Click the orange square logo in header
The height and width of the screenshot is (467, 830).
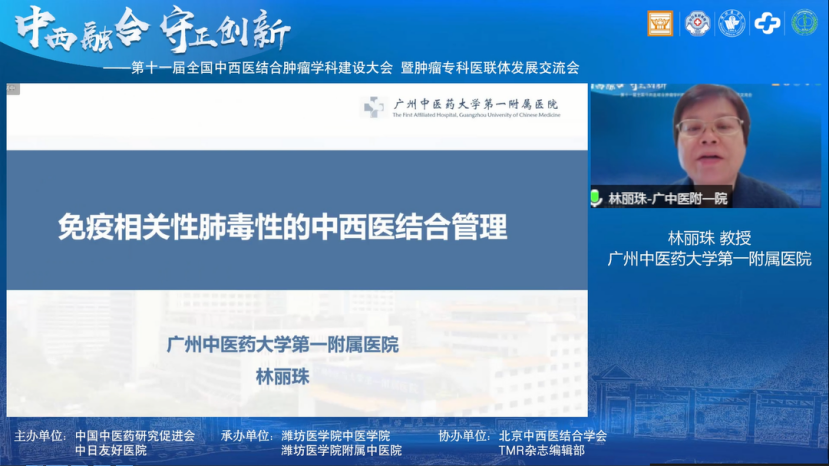coord(660,23)
